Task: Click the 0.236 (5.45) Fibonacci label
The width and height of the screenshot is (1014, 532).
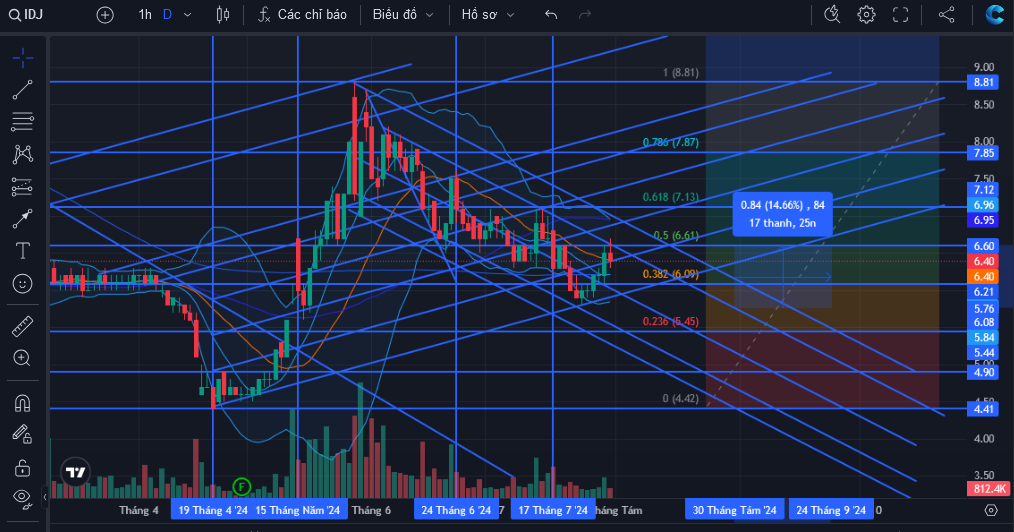Action: [x=671, y=321]
